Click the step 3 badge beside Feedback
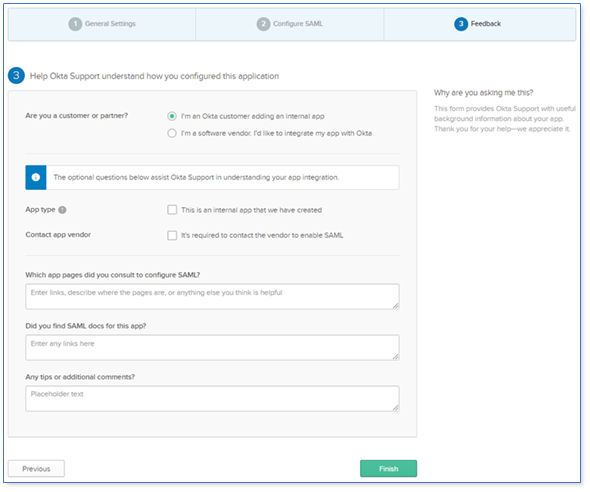Viewport: 590px width, 492px height. (461, 24)
